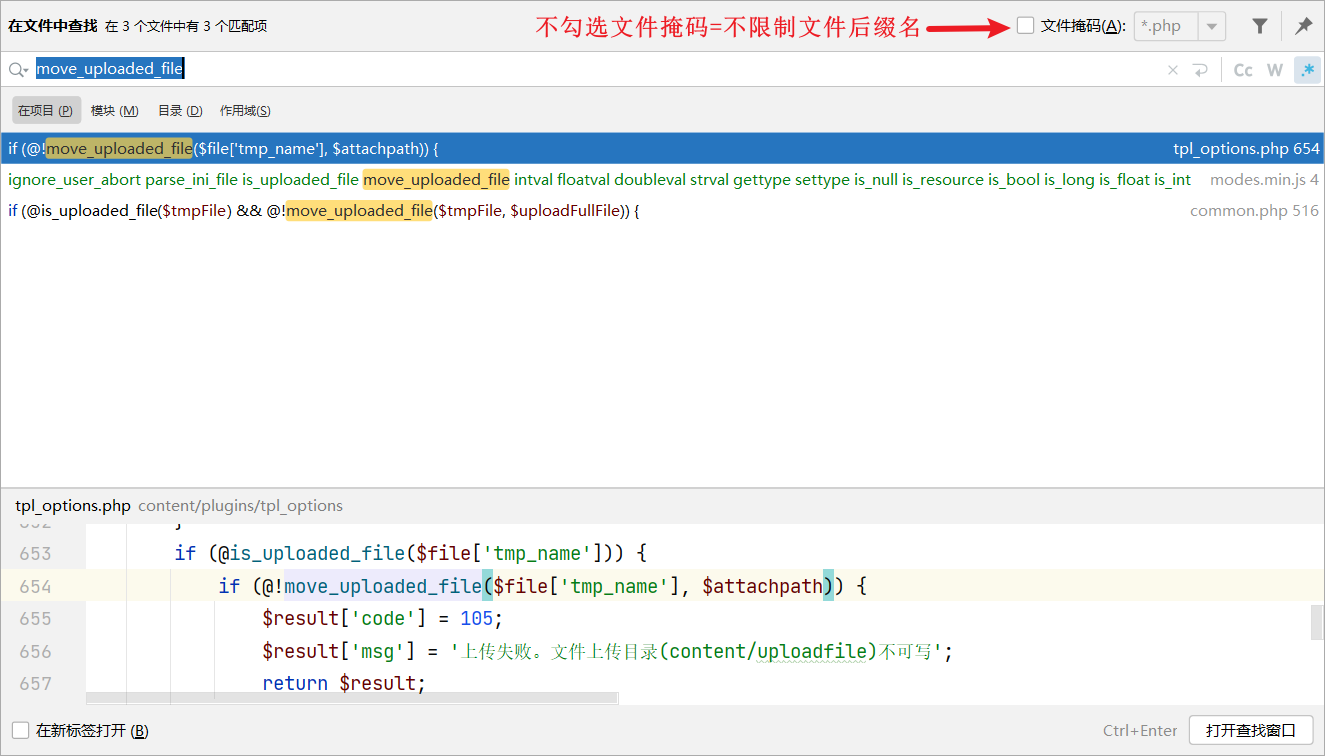The width and height of the screenshot is (1325, 756).
Task: Toggle the Cc match case option
Action: 1243,70
